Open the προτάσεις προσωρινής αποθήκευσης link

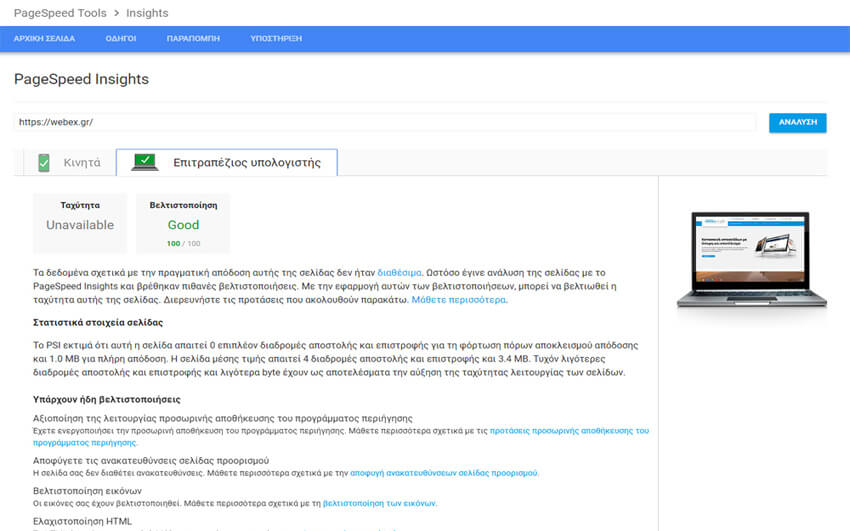point(569,431)
